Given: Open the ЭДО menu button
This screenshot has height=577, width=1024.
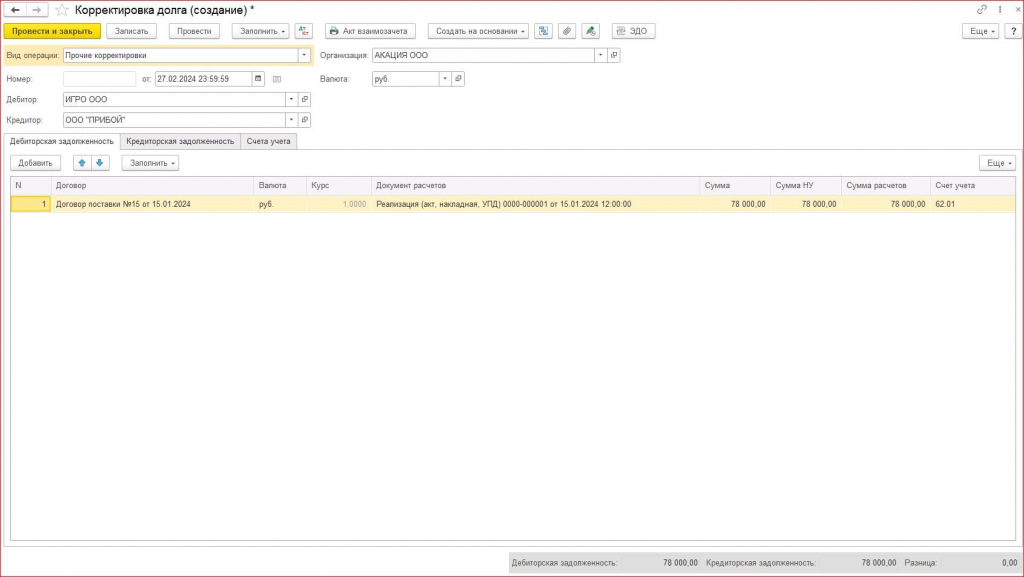Looking at the screenshot, I should [633, 31].
